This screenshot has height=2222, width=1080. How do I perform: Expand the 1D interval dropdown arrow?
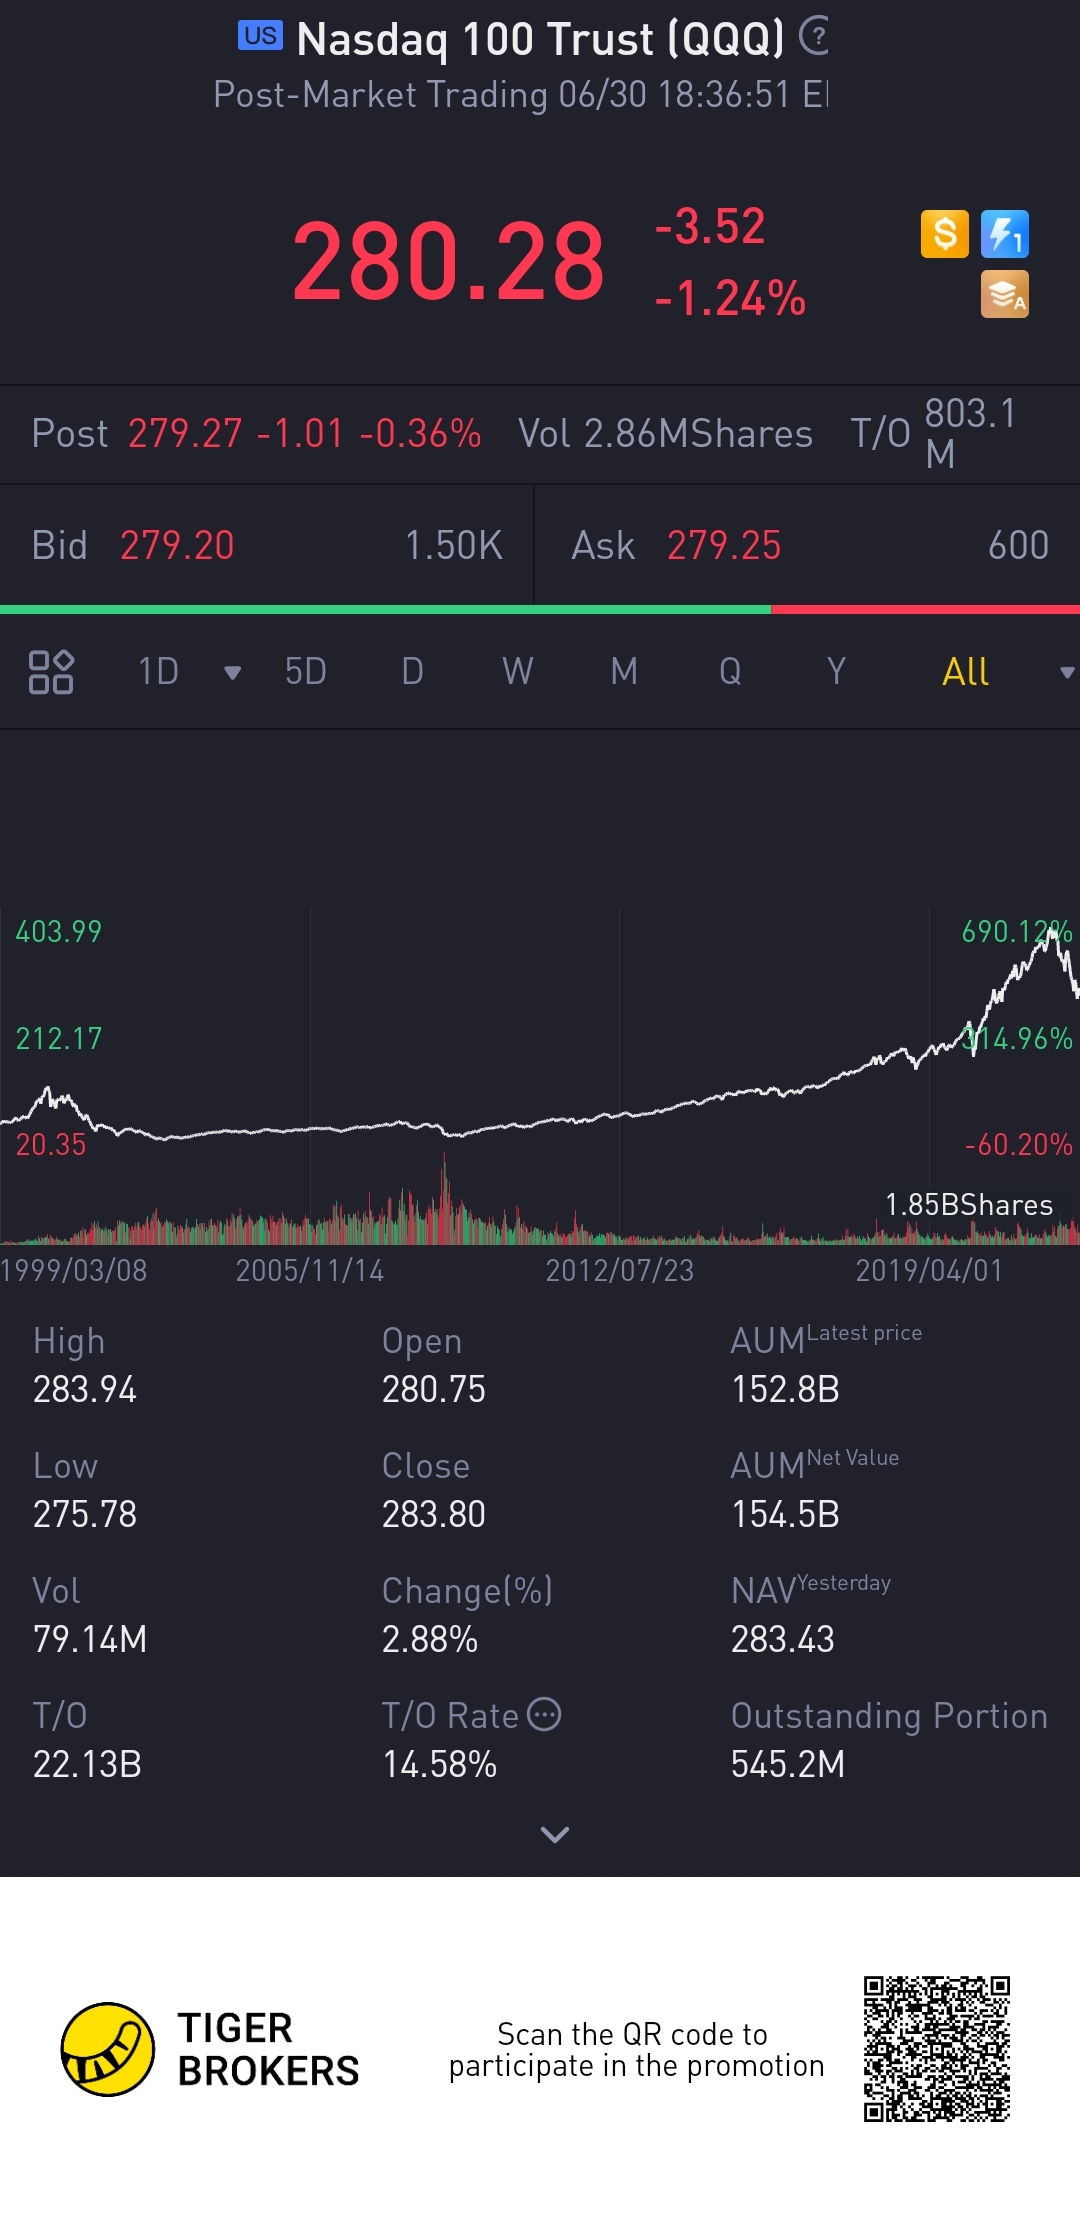click(232, 673)
